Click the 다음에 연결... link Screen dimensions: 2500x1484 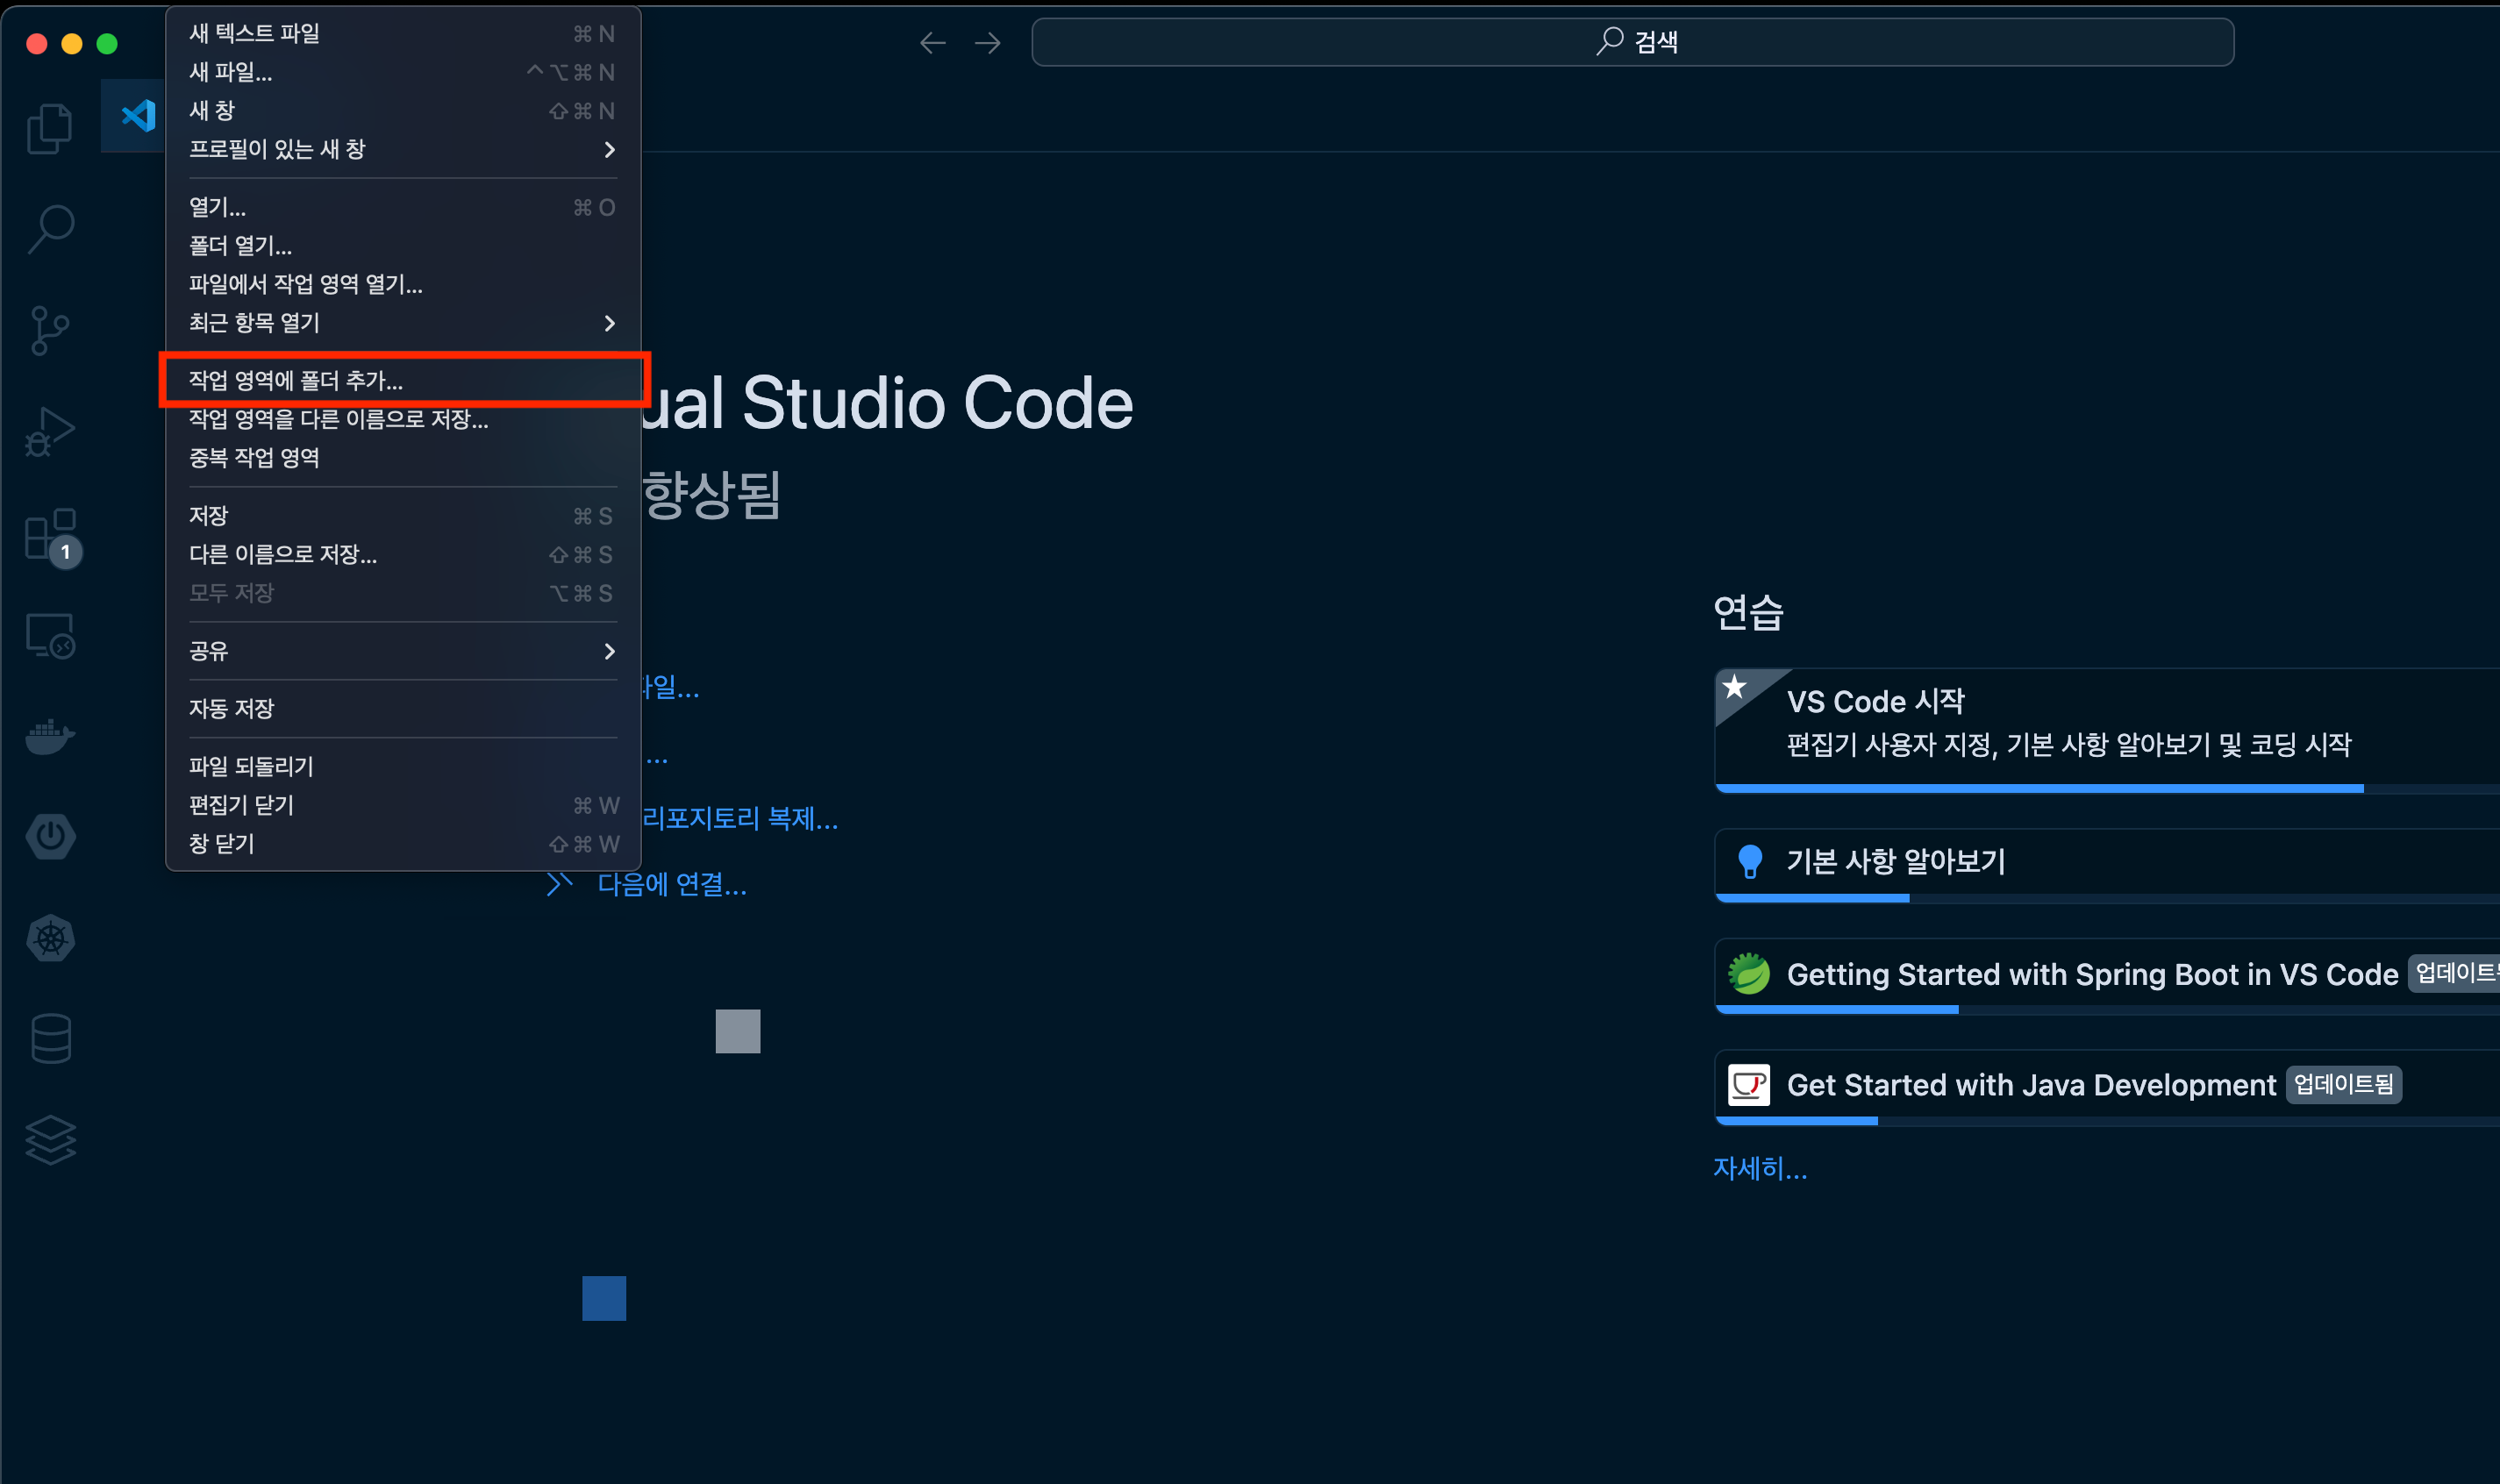[x=672, y=885]
